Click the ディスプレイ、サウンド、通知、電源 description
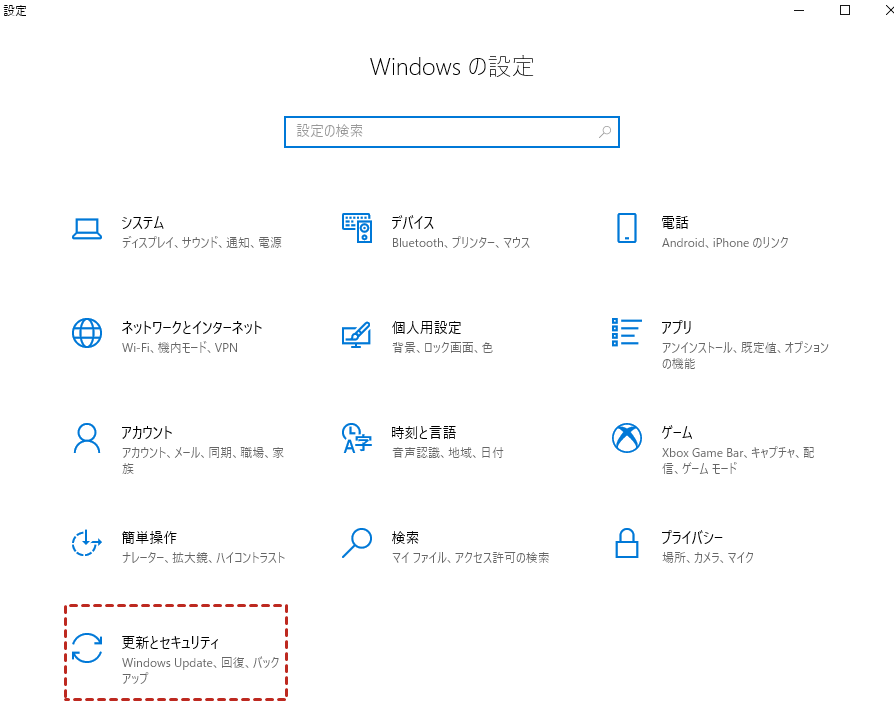This screenshot has width=894, height=719. pyautogui.click(x=202, y=242)
